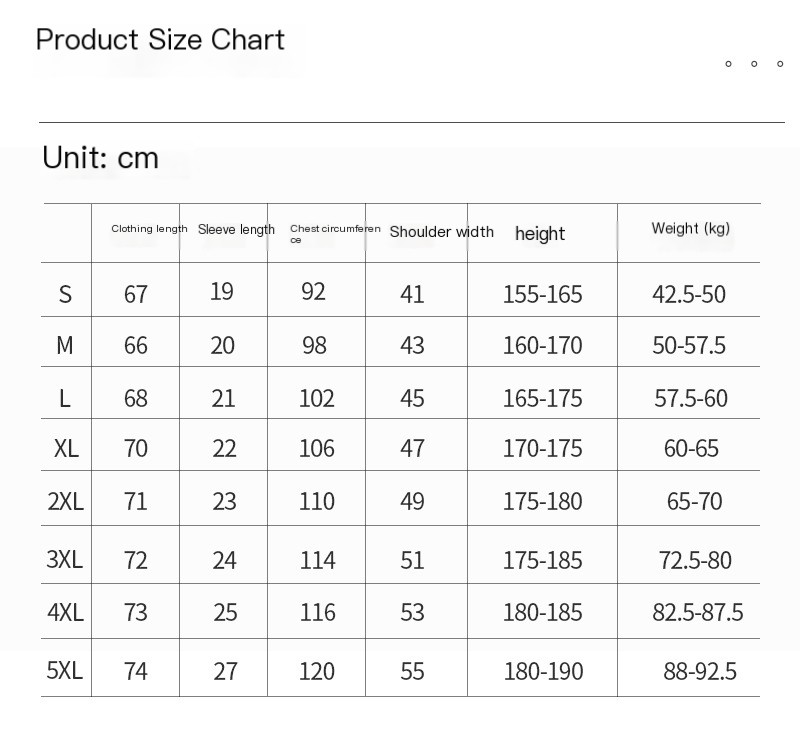Image resolution: width=800 pixels, height=729 pixels.
Task: Click the Shoulder width column header
Action: pyautogui.click(x=441, y=232)
